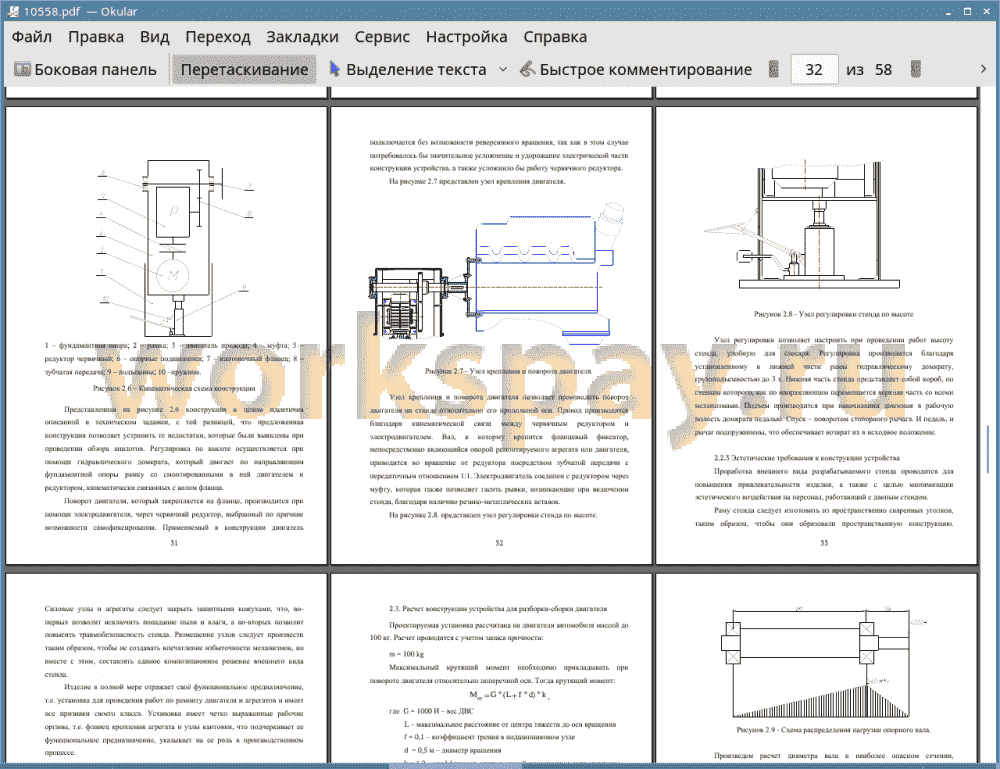The height and width of the screenshot is (769, 1000).
Task: Click the Okular app icon in title bar
Action: pos(12,11)
